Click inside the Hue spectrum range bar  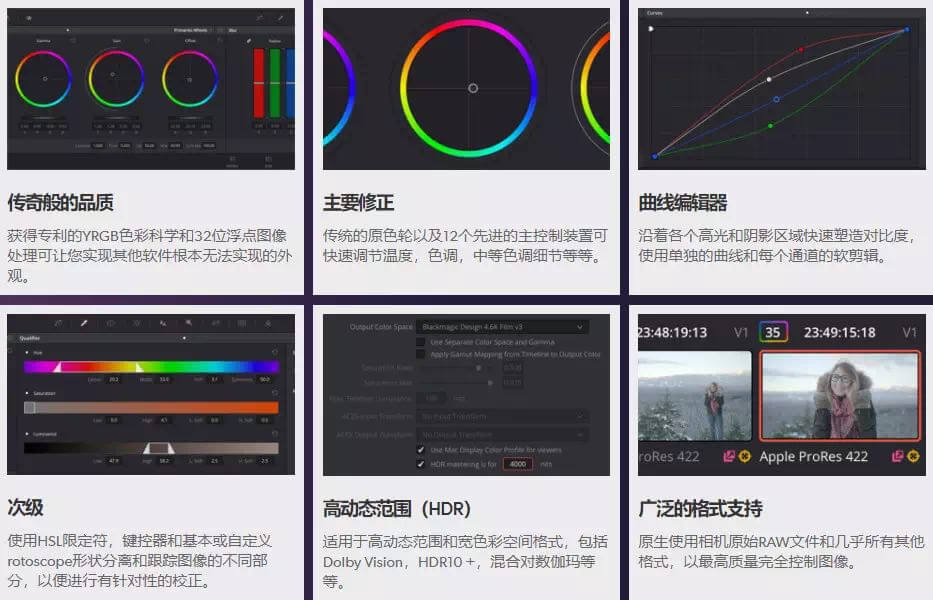point(151,367)
